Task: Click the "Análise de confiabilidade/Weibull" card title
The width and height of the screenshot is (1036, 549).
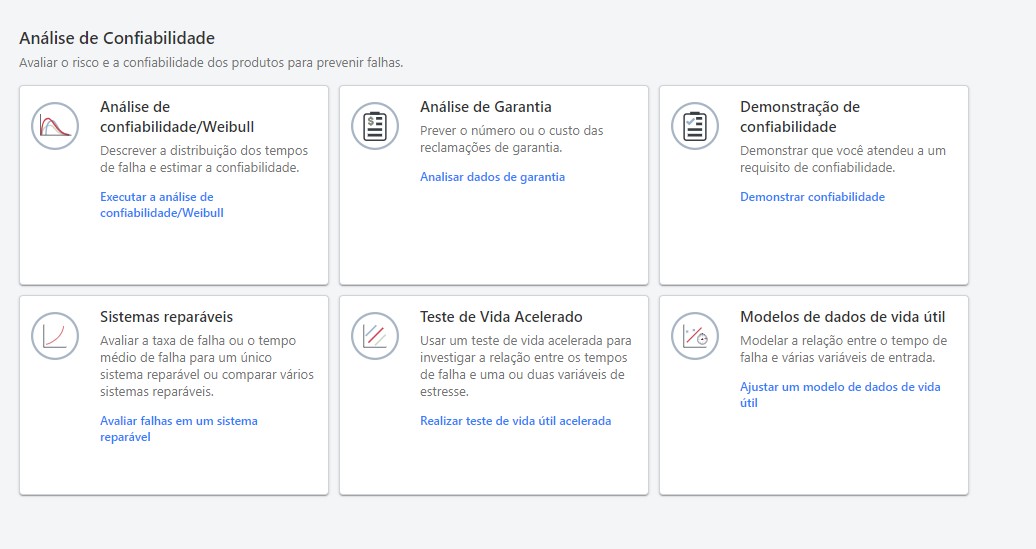Action: point(177,117)
